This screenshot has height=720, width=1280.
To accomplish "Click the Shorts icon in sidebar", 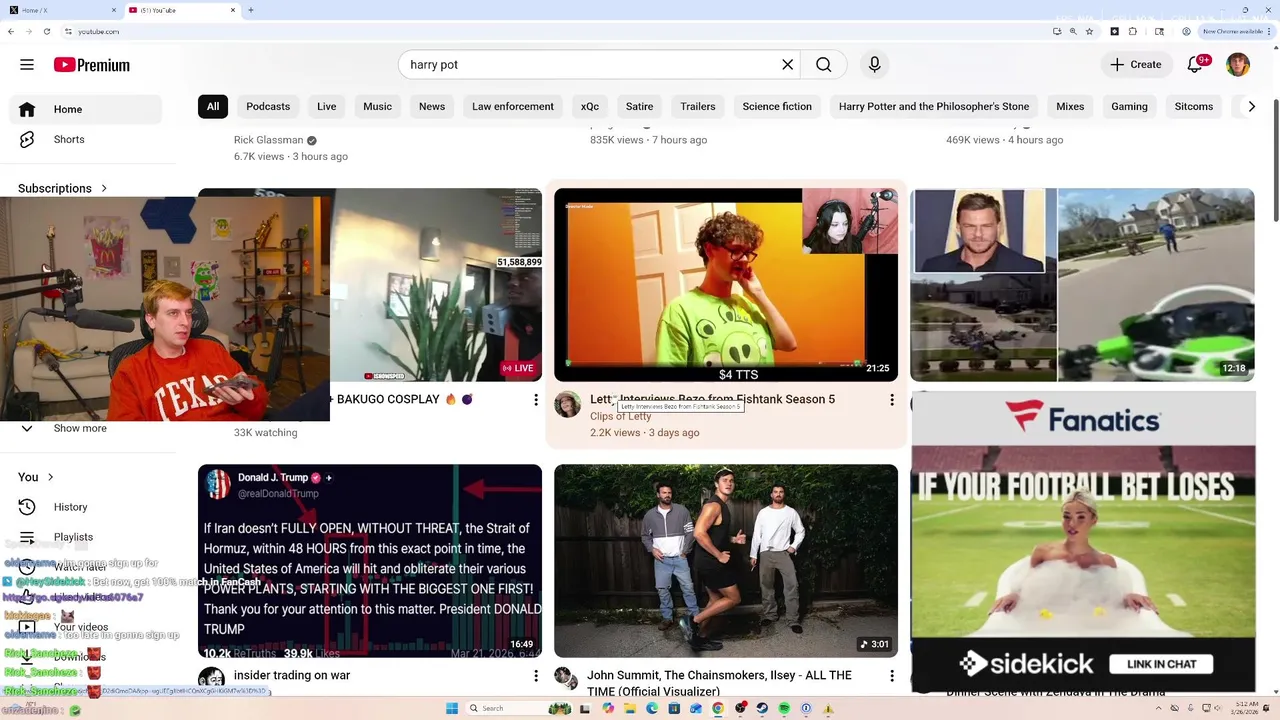I will [x=27, y=139].
